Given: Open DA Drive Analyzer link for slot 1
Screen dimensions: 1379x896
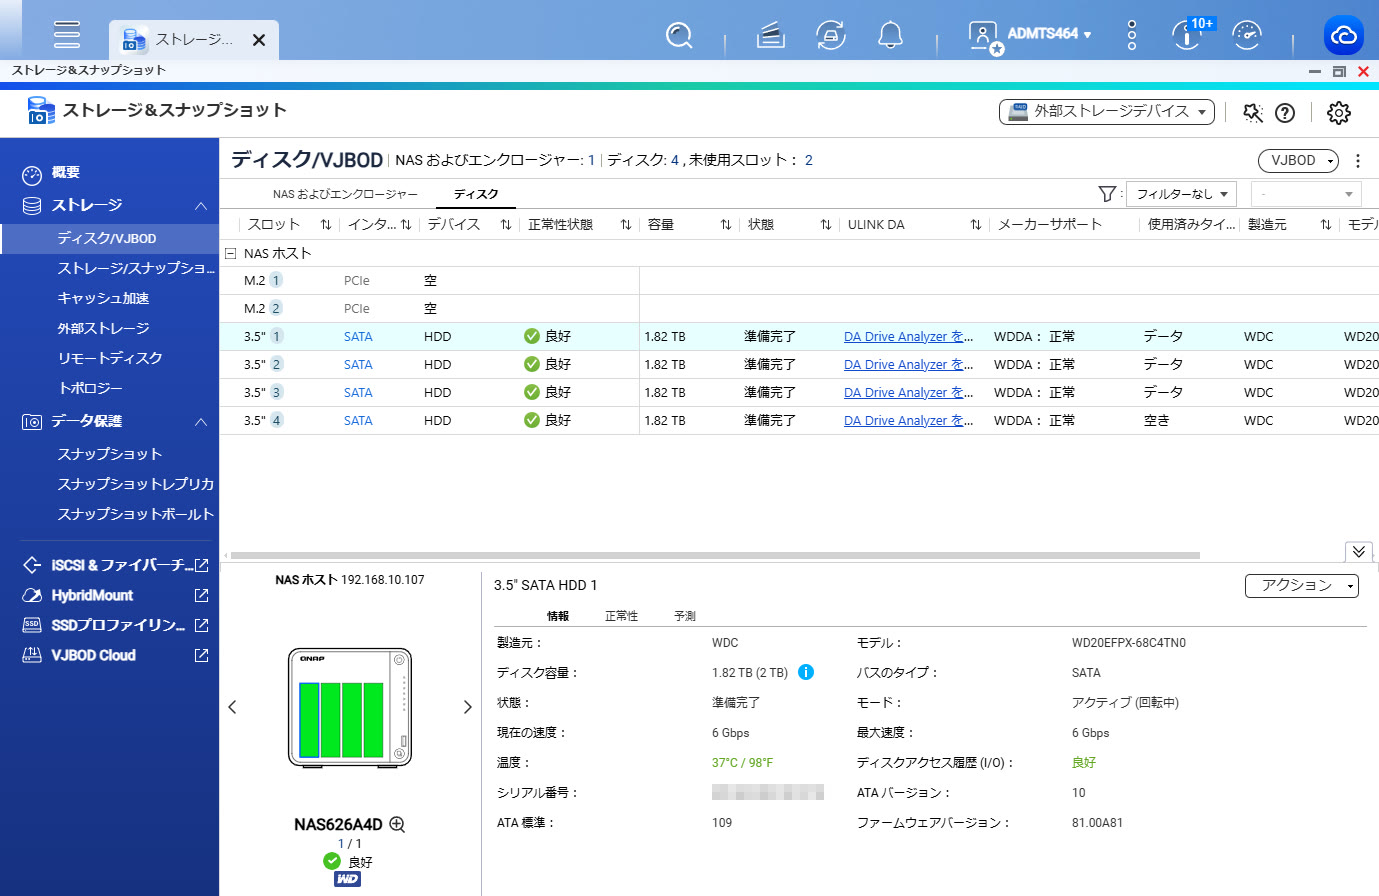Looking at the screenshot, I should click(x=908, y=336).
